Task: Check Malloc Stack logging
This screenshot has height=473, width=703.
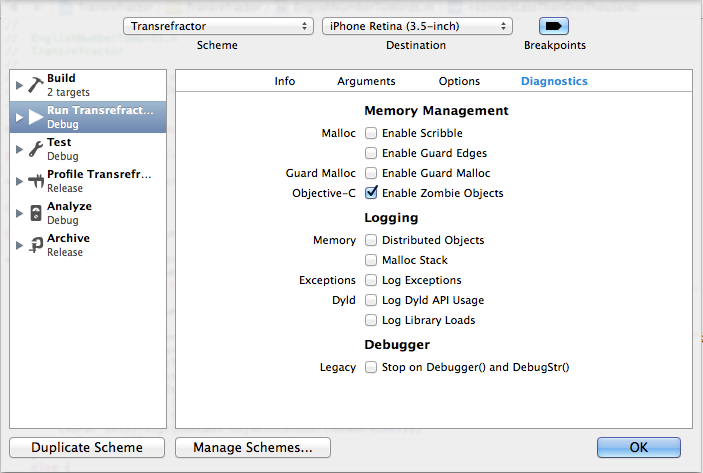Action: click(371, 260)
